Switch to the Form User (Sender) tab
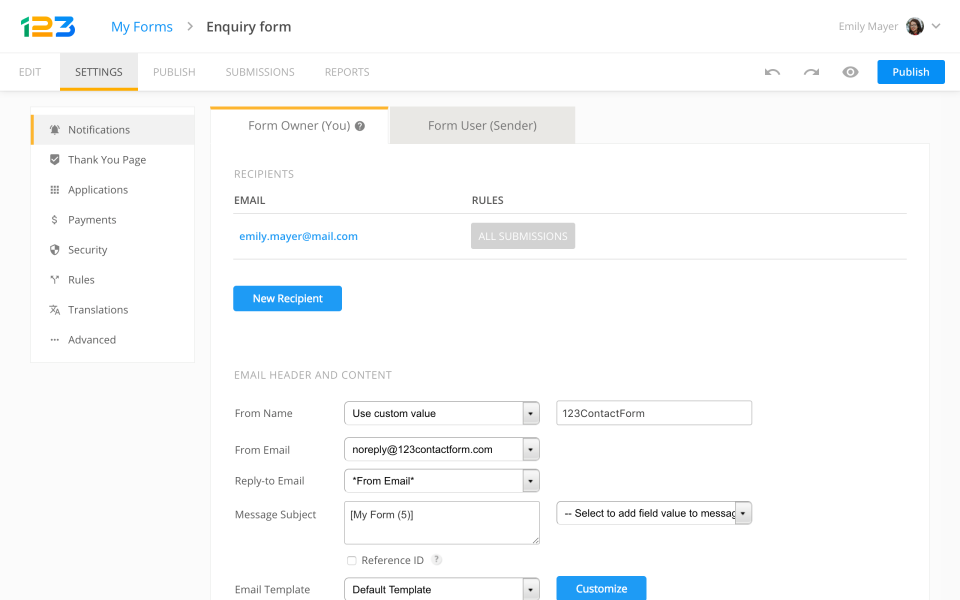Image resolution: width=960 pixels, height=600 pixels. pos(482,126)
